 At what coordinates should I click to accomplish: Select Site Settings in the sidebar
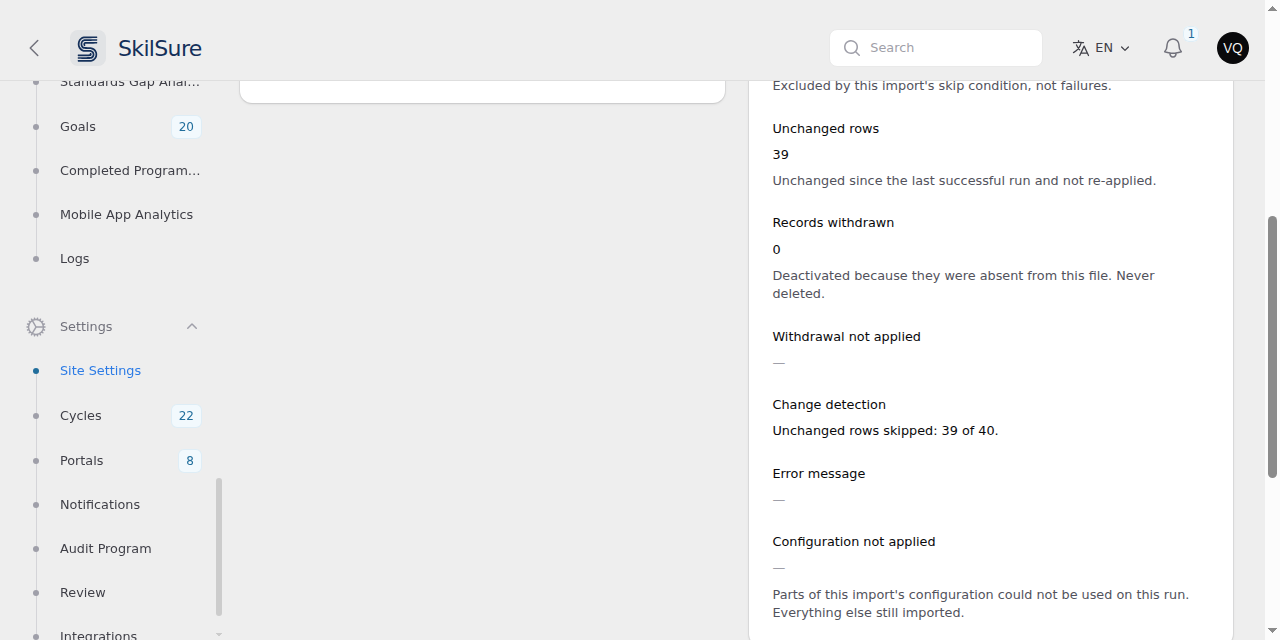[x=100, y=371]
